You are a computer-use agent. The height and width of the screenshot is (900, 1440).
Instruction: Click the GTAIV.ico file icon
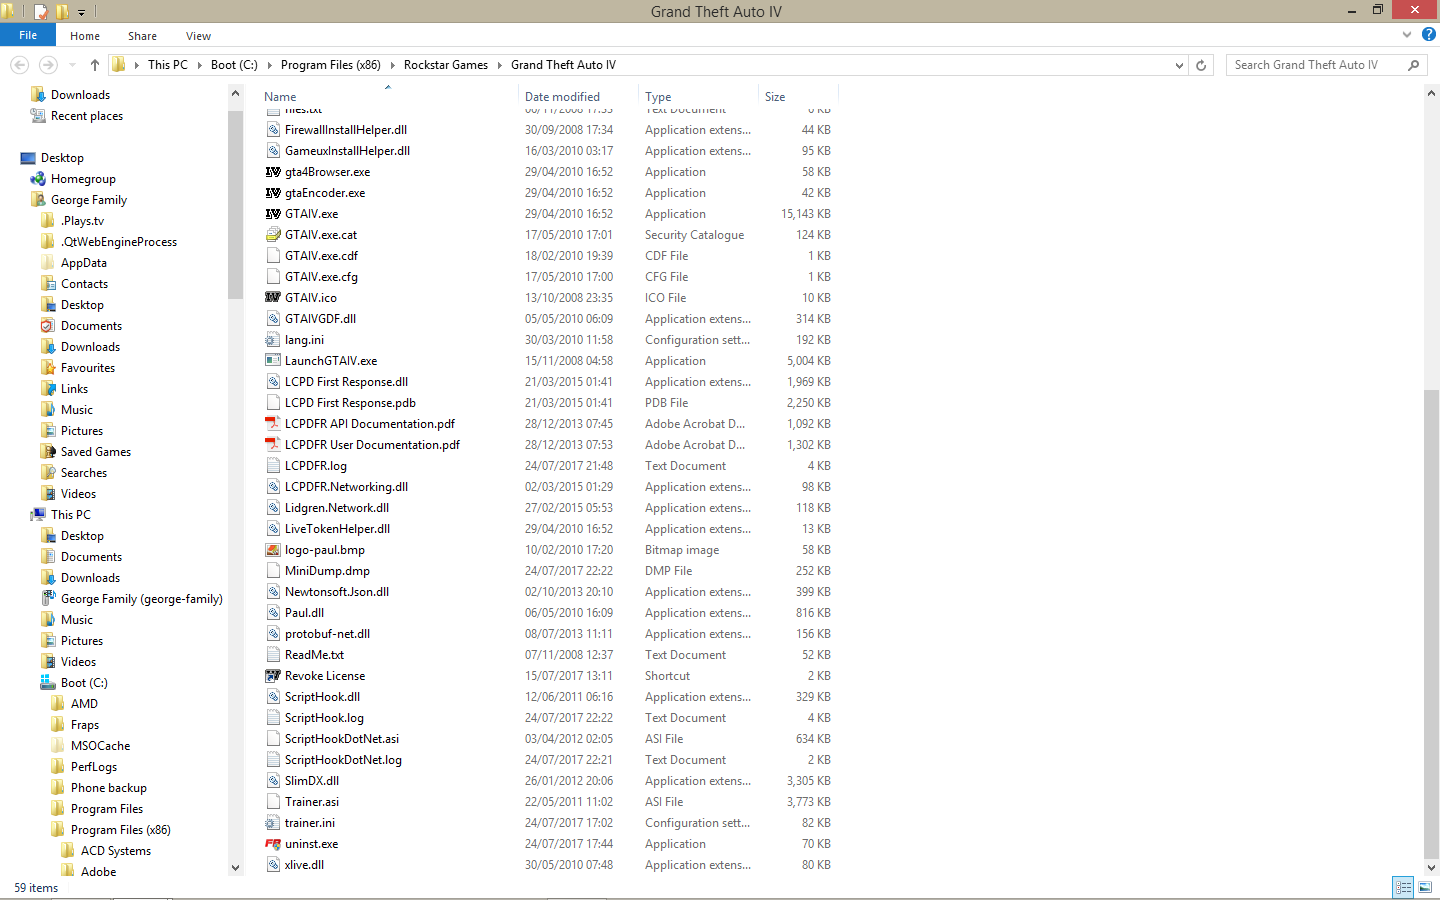point(272,298)
